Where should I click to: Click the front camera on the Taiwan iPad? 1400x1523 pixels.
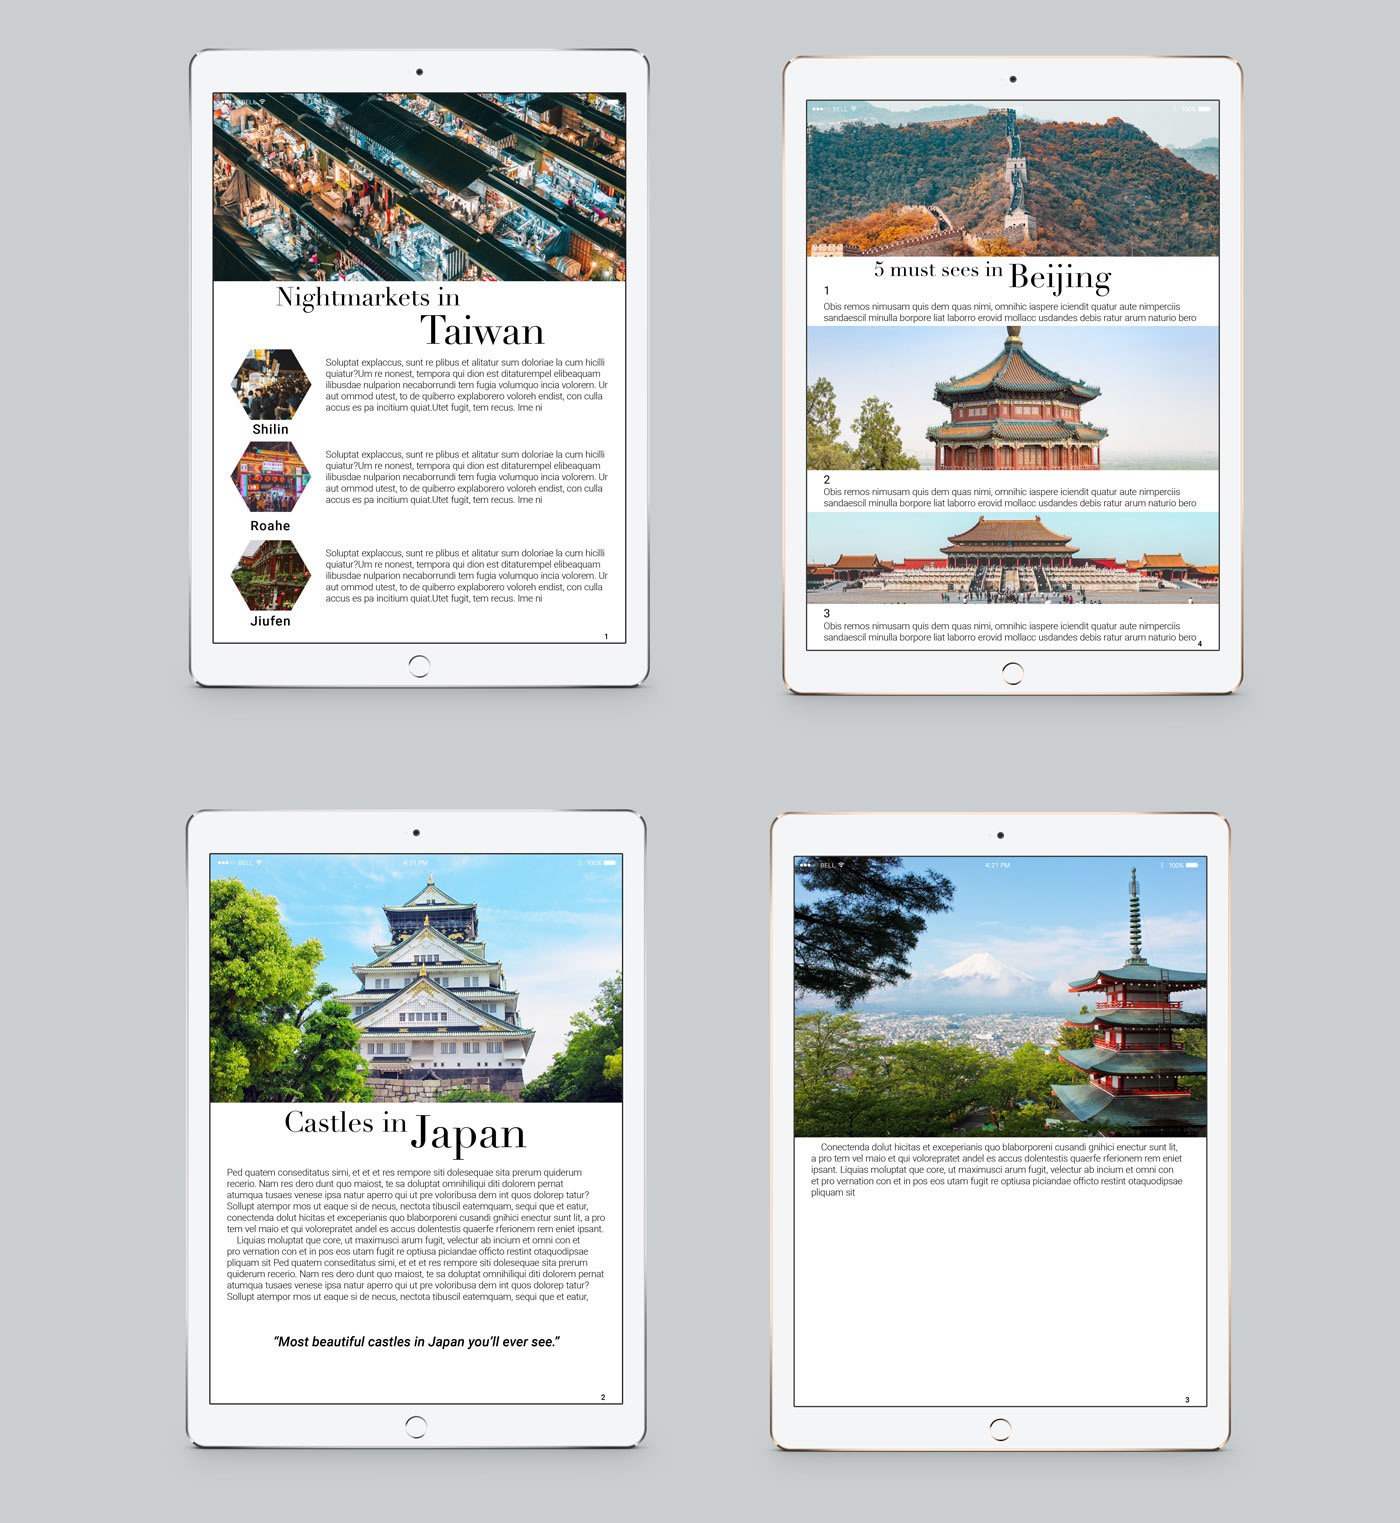pos(419,72)
